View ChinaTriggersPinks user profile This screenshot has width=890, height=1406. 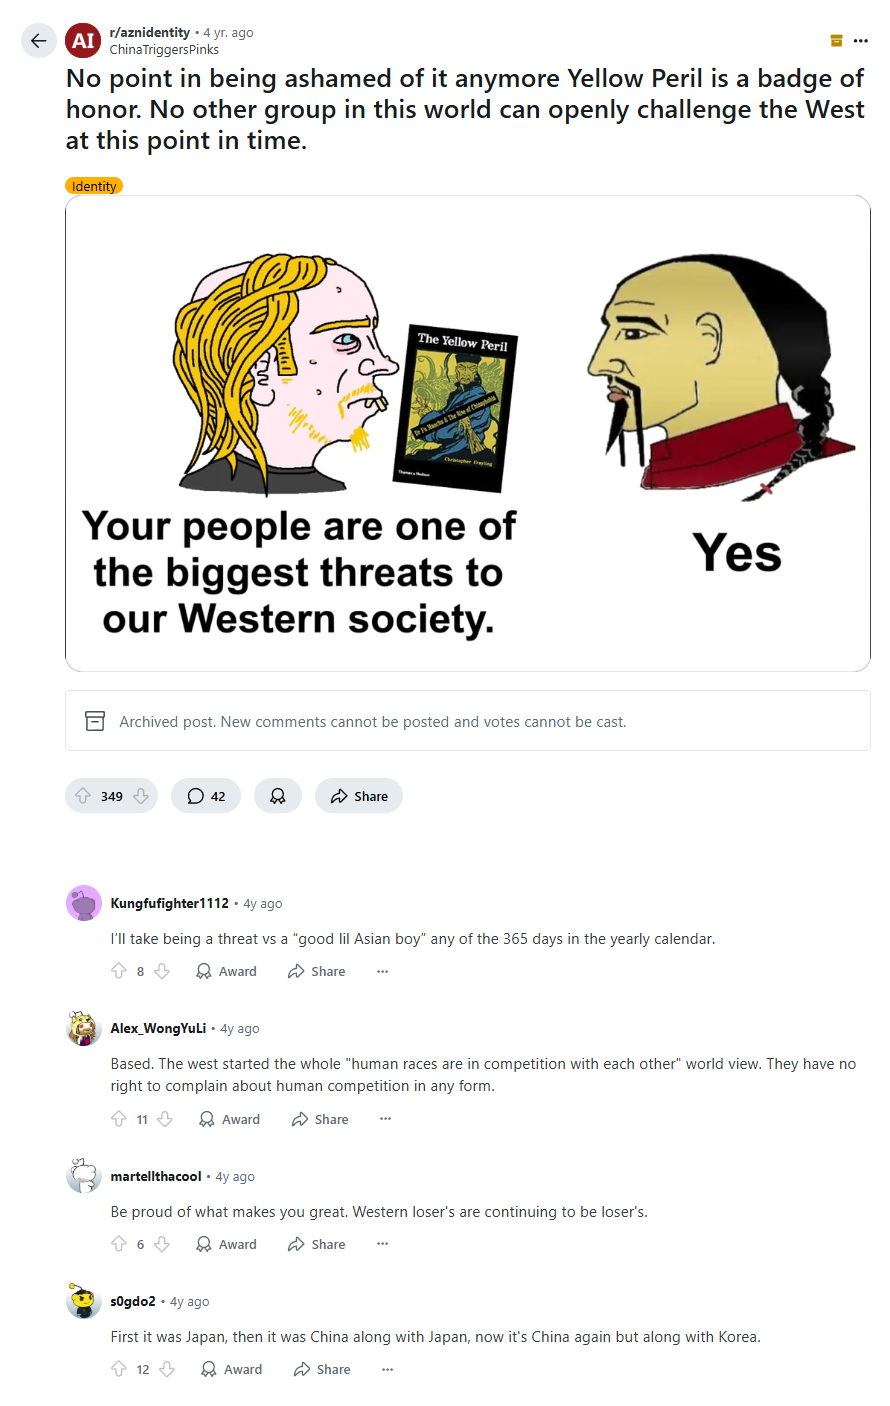(x=164, y=49)
